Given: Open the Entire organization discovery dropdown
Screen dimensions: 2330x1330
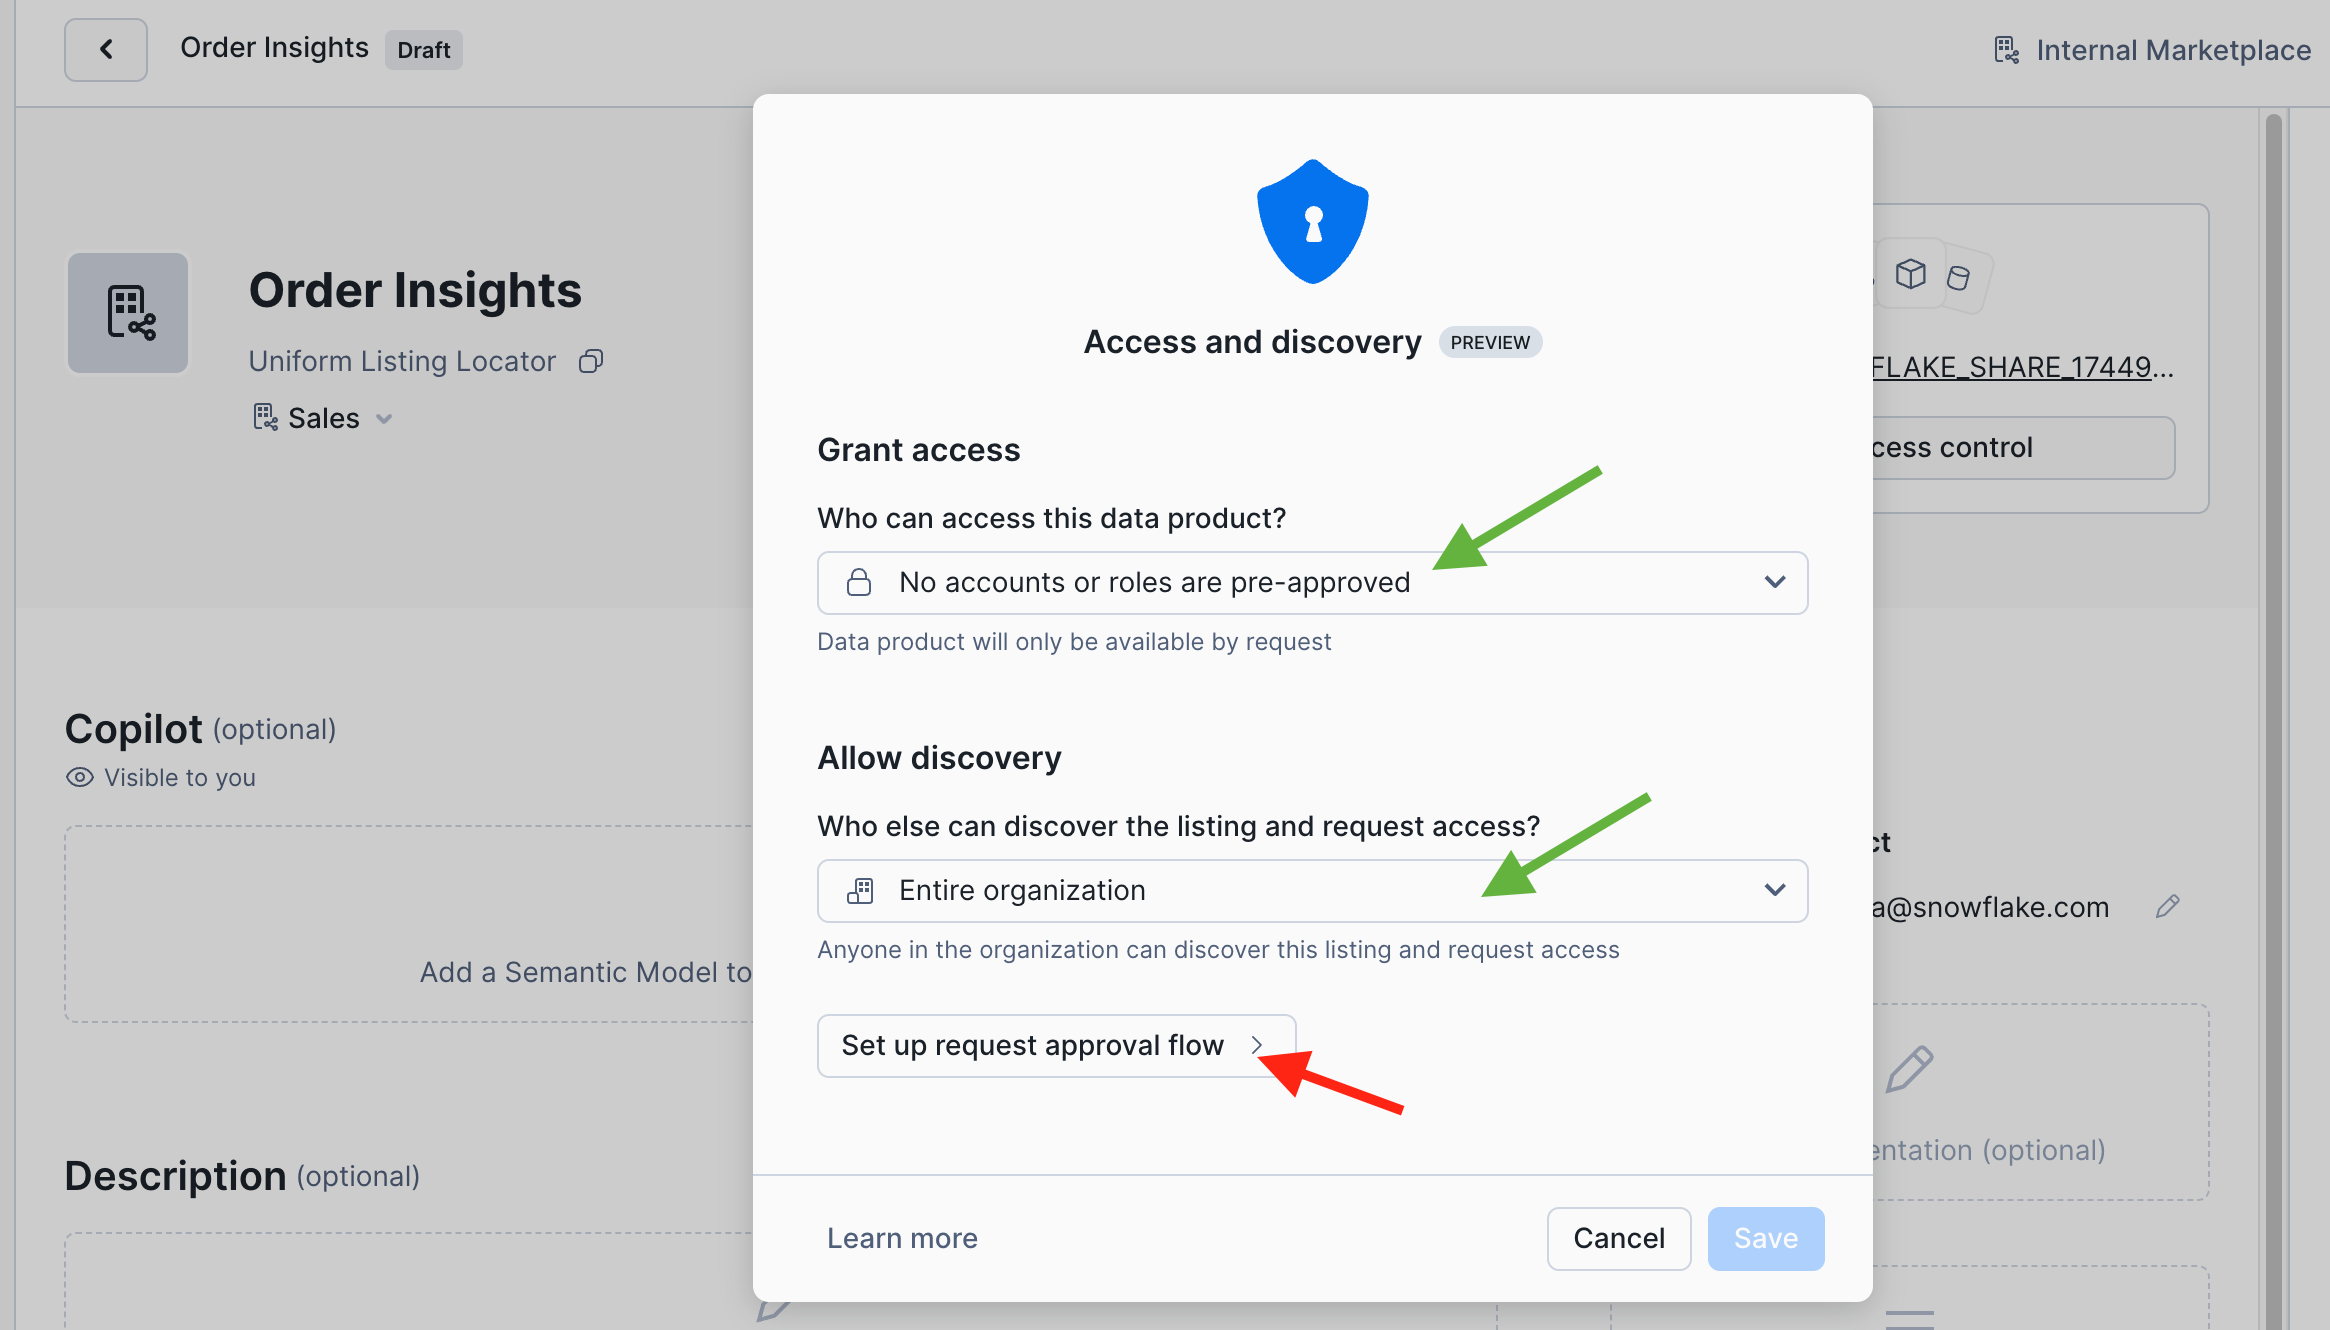Looking at the screenshot, I should click(1312, 891).
